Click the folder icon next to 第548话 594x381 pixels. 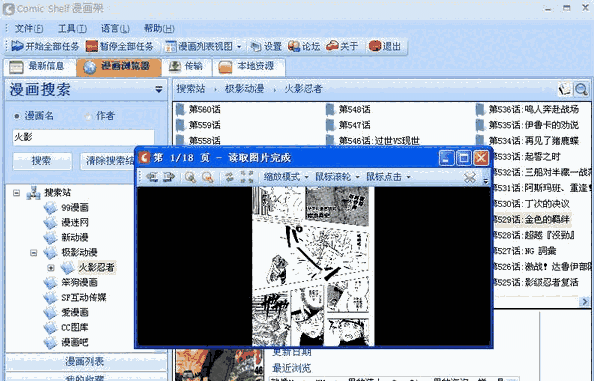click(x=330, y=109)
